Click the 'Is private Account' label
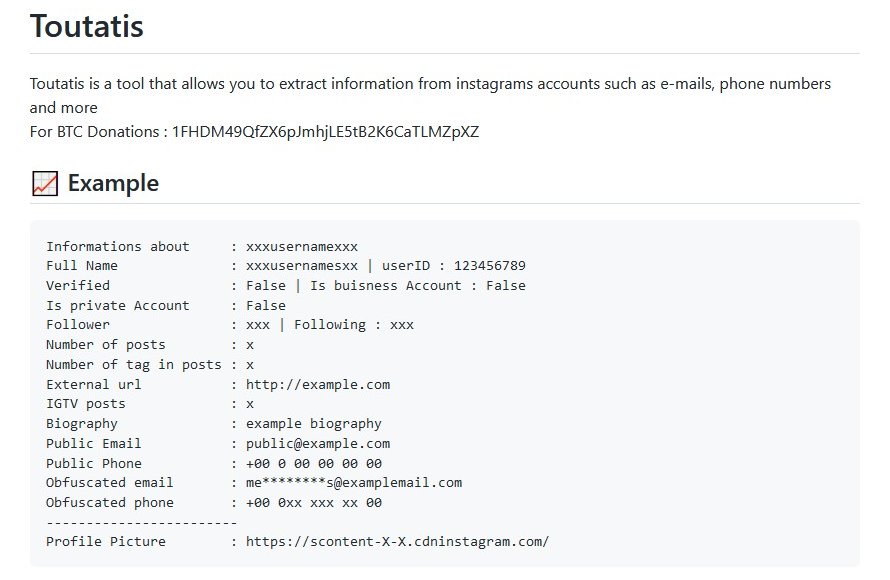Image resolution: width=890 pixels, height=580 pixels. (118, 306)
